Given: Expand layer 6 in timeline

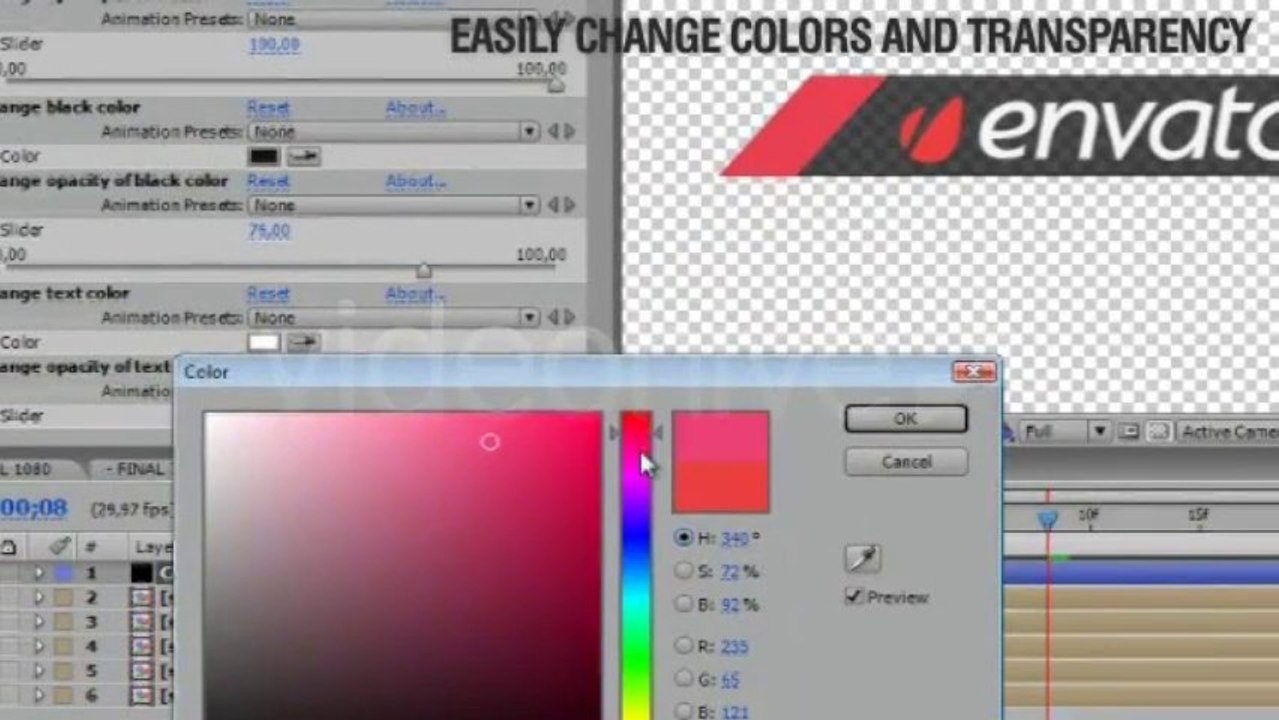Looking at the screenshot, I should click(39, 694).
